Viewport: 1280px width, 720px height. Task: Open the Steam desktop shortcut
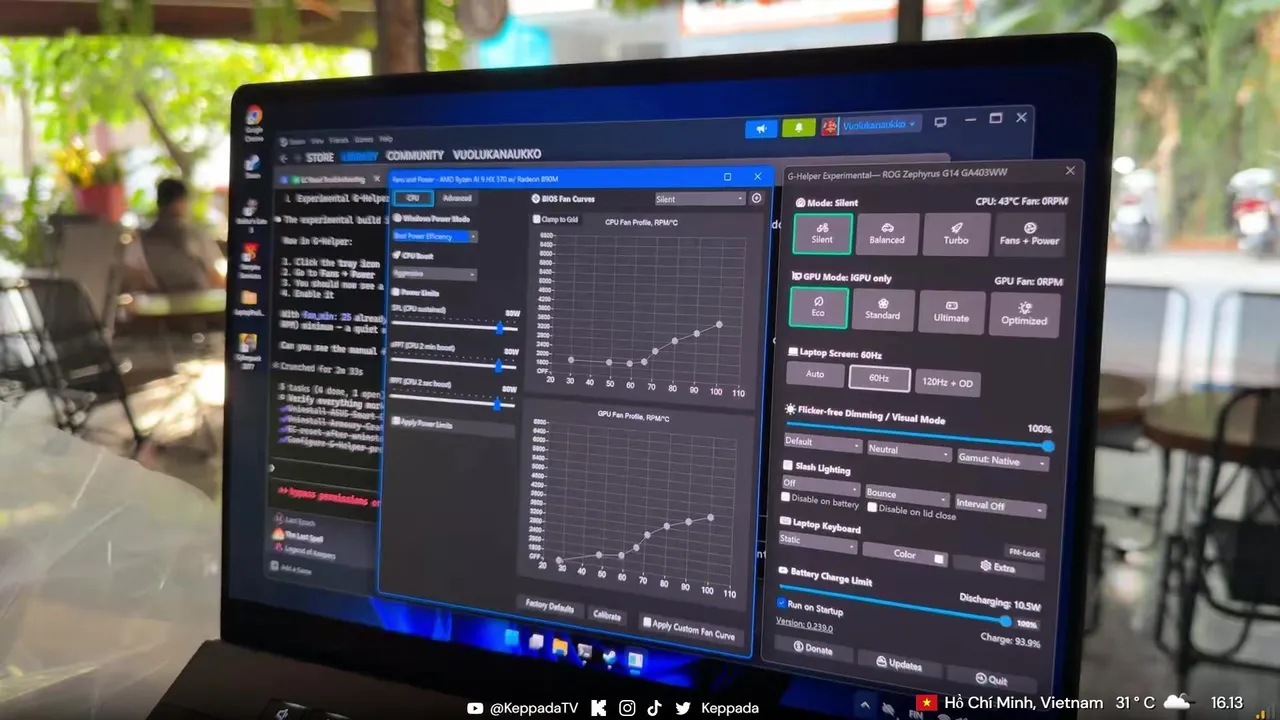click(252, 167)
